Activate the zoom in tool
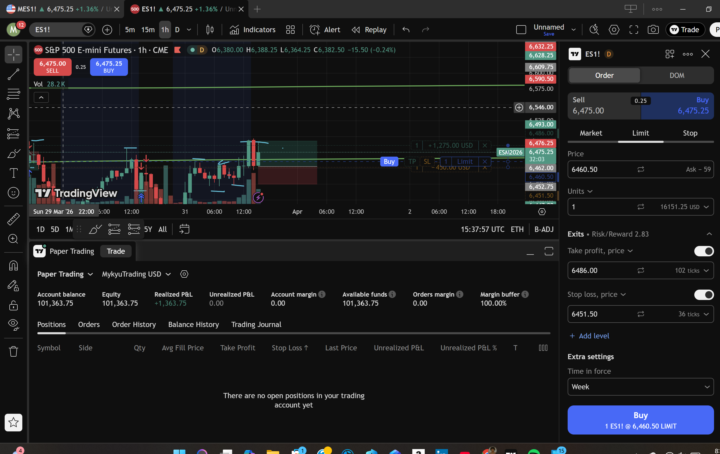Viewport: 720px width, 454px height. click(13, 239)
